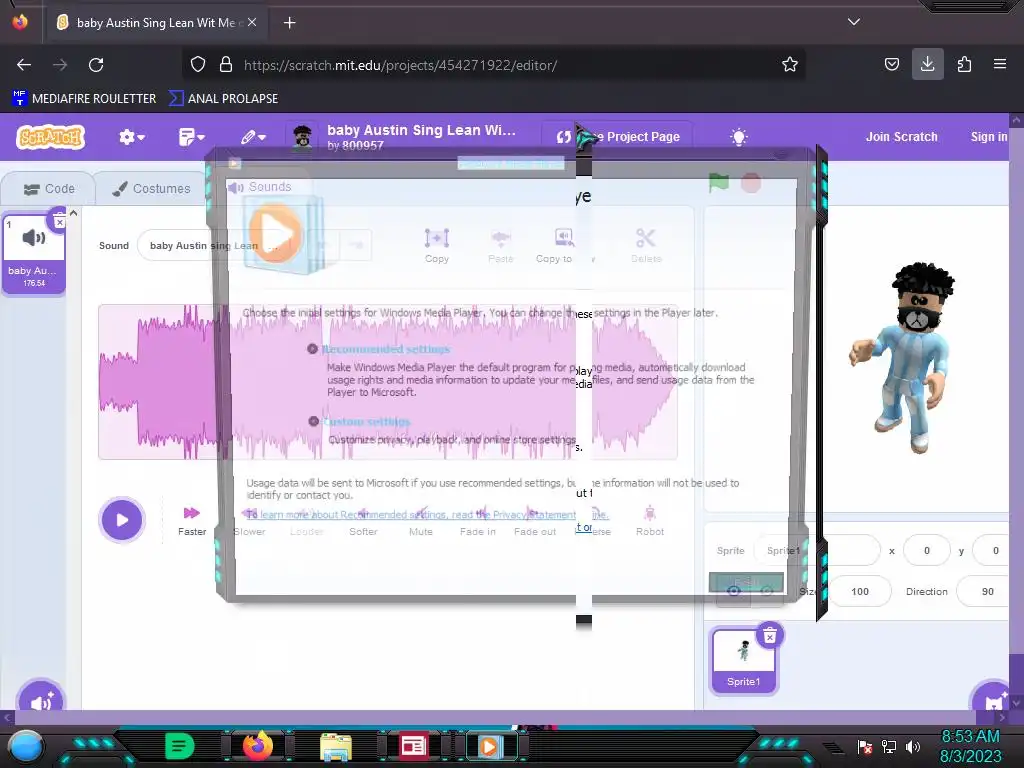Click the Scratch logo
Viewport: 1024px width, 768px height.
tap(51, 137)
